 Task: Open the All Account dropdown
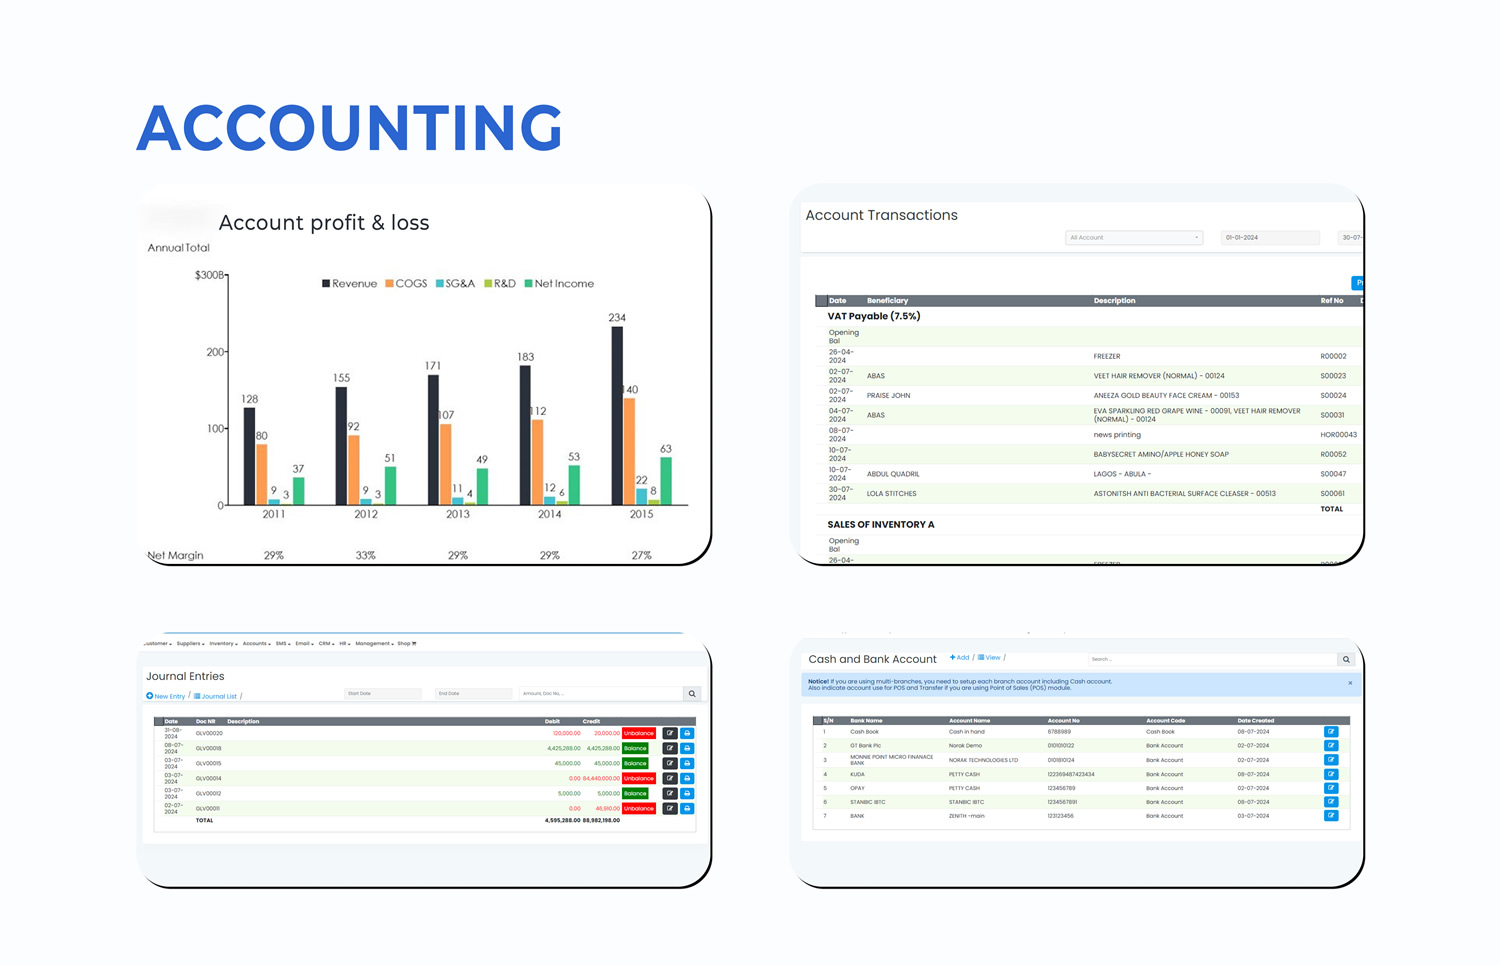(x=1133, y=238)
